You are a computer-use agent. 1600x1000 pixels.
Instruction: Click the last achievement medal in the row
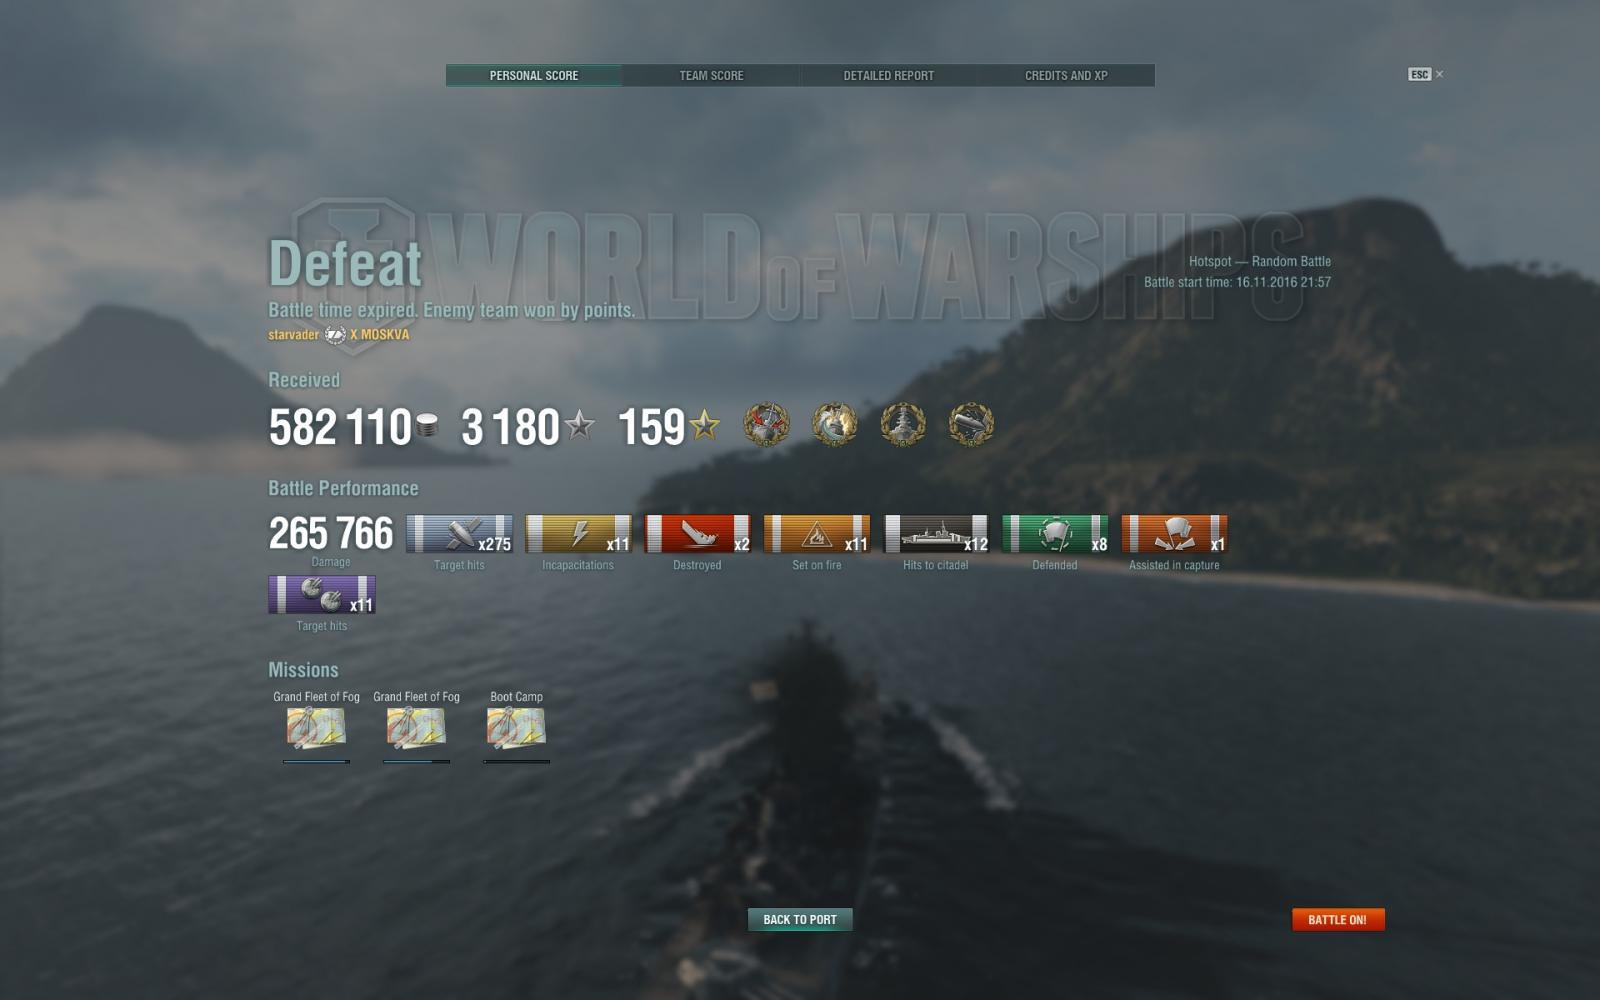point(971,425)
